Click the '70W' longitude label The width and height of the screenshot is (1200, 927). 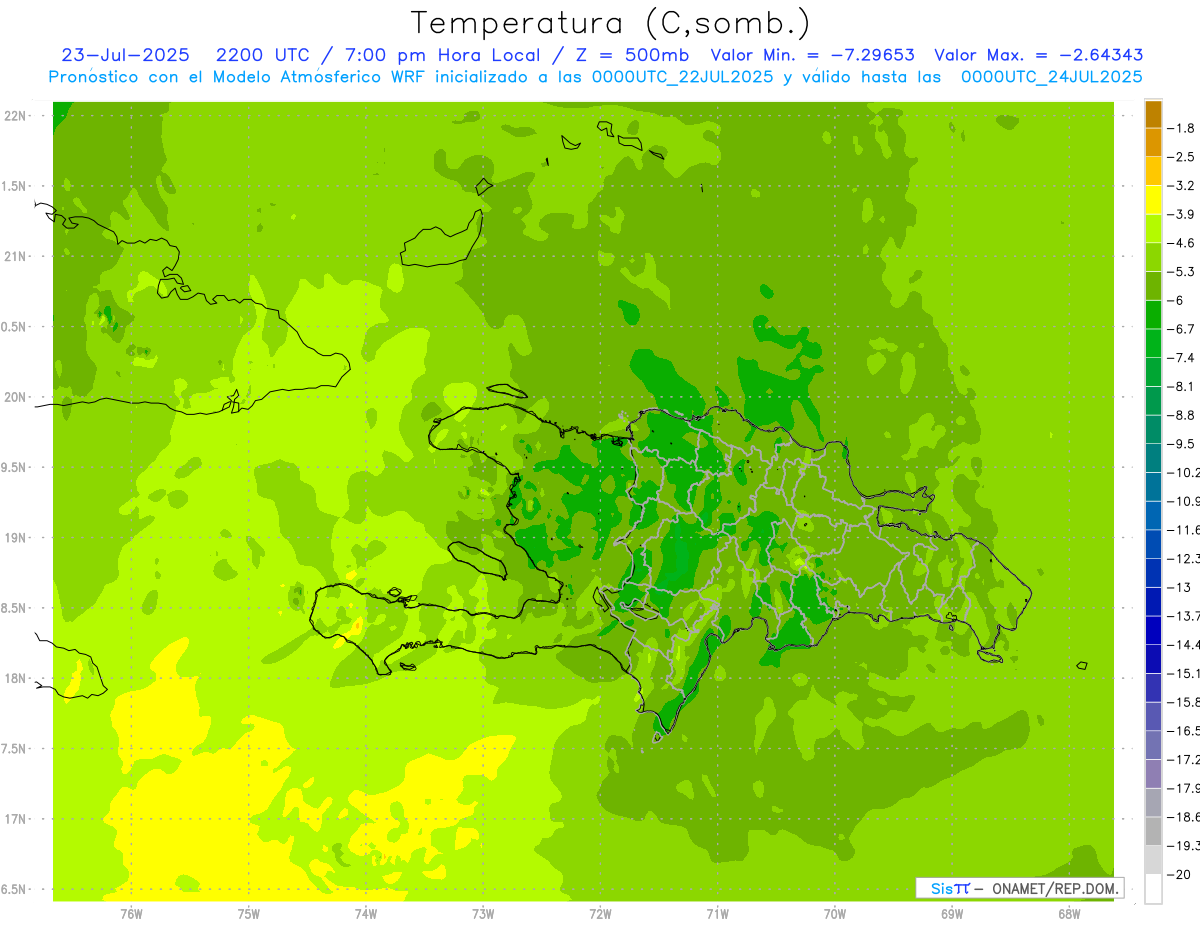835,914
